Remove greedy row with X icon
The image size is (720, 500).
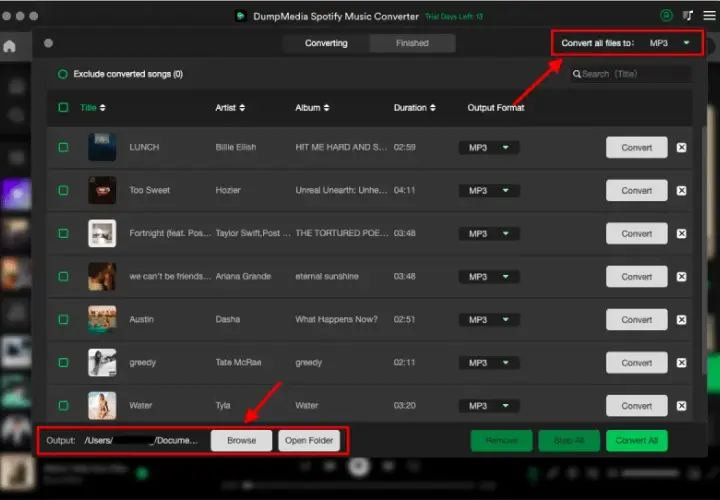point(681,363)
